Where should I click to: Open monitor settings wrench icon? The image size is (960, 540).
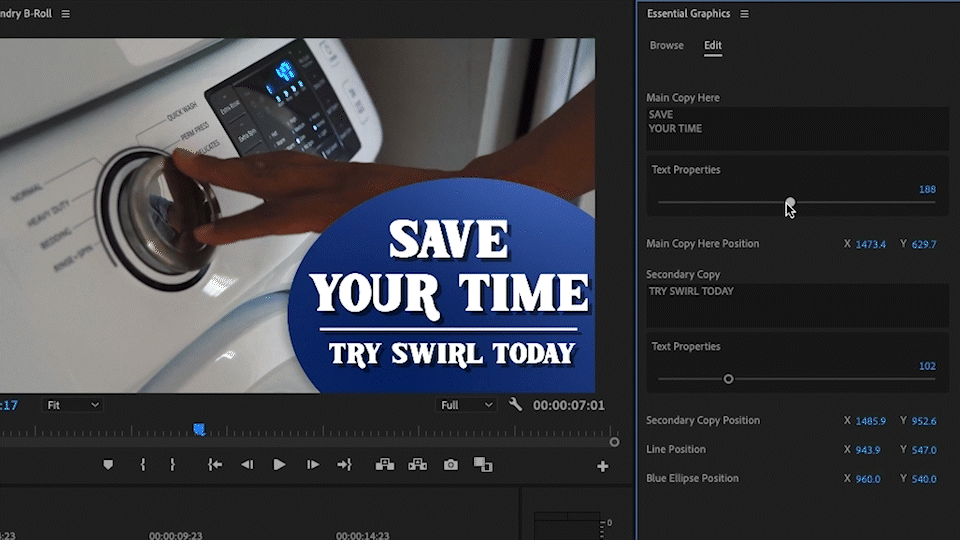tap(515, 404)
